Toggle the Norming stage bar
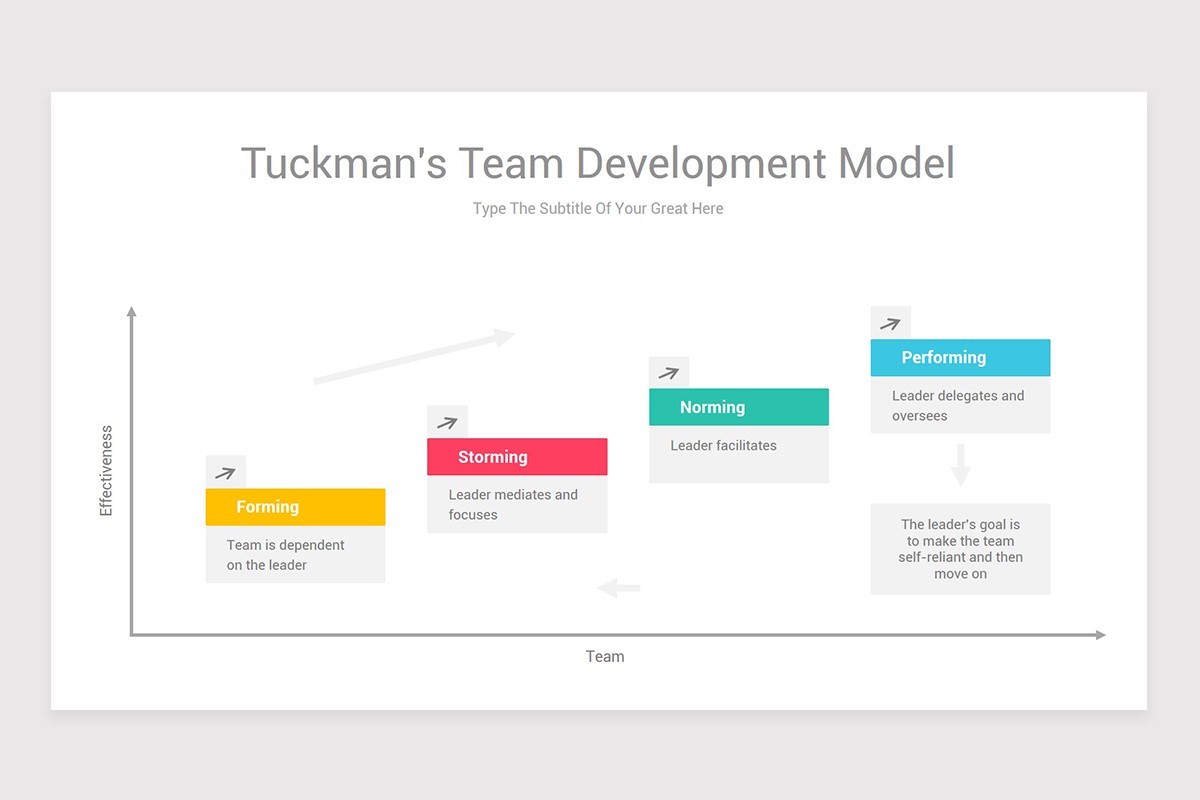1200x800 pixels. pyautogui.click(x=739, y=407)
